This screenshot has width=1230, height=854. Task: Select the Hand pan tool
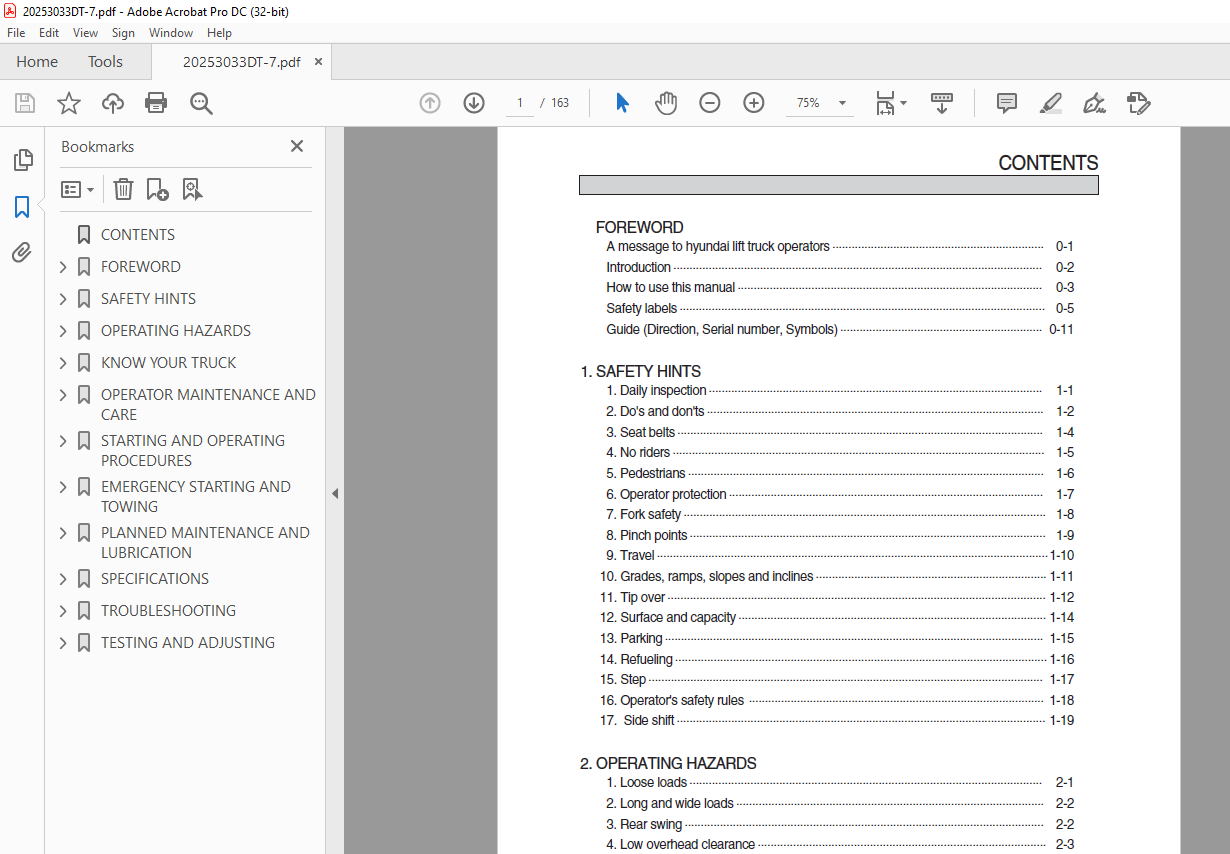click(666, 103)
